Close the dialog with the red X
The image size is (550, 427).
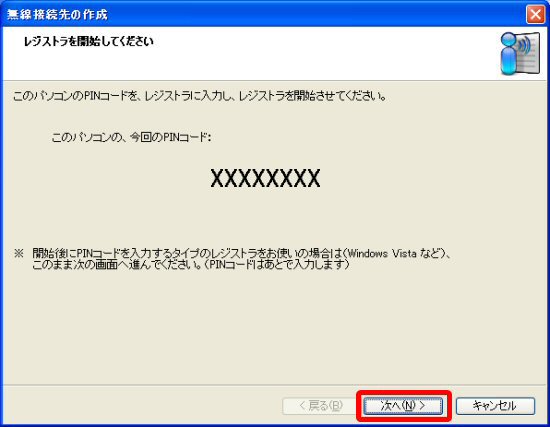535,14
